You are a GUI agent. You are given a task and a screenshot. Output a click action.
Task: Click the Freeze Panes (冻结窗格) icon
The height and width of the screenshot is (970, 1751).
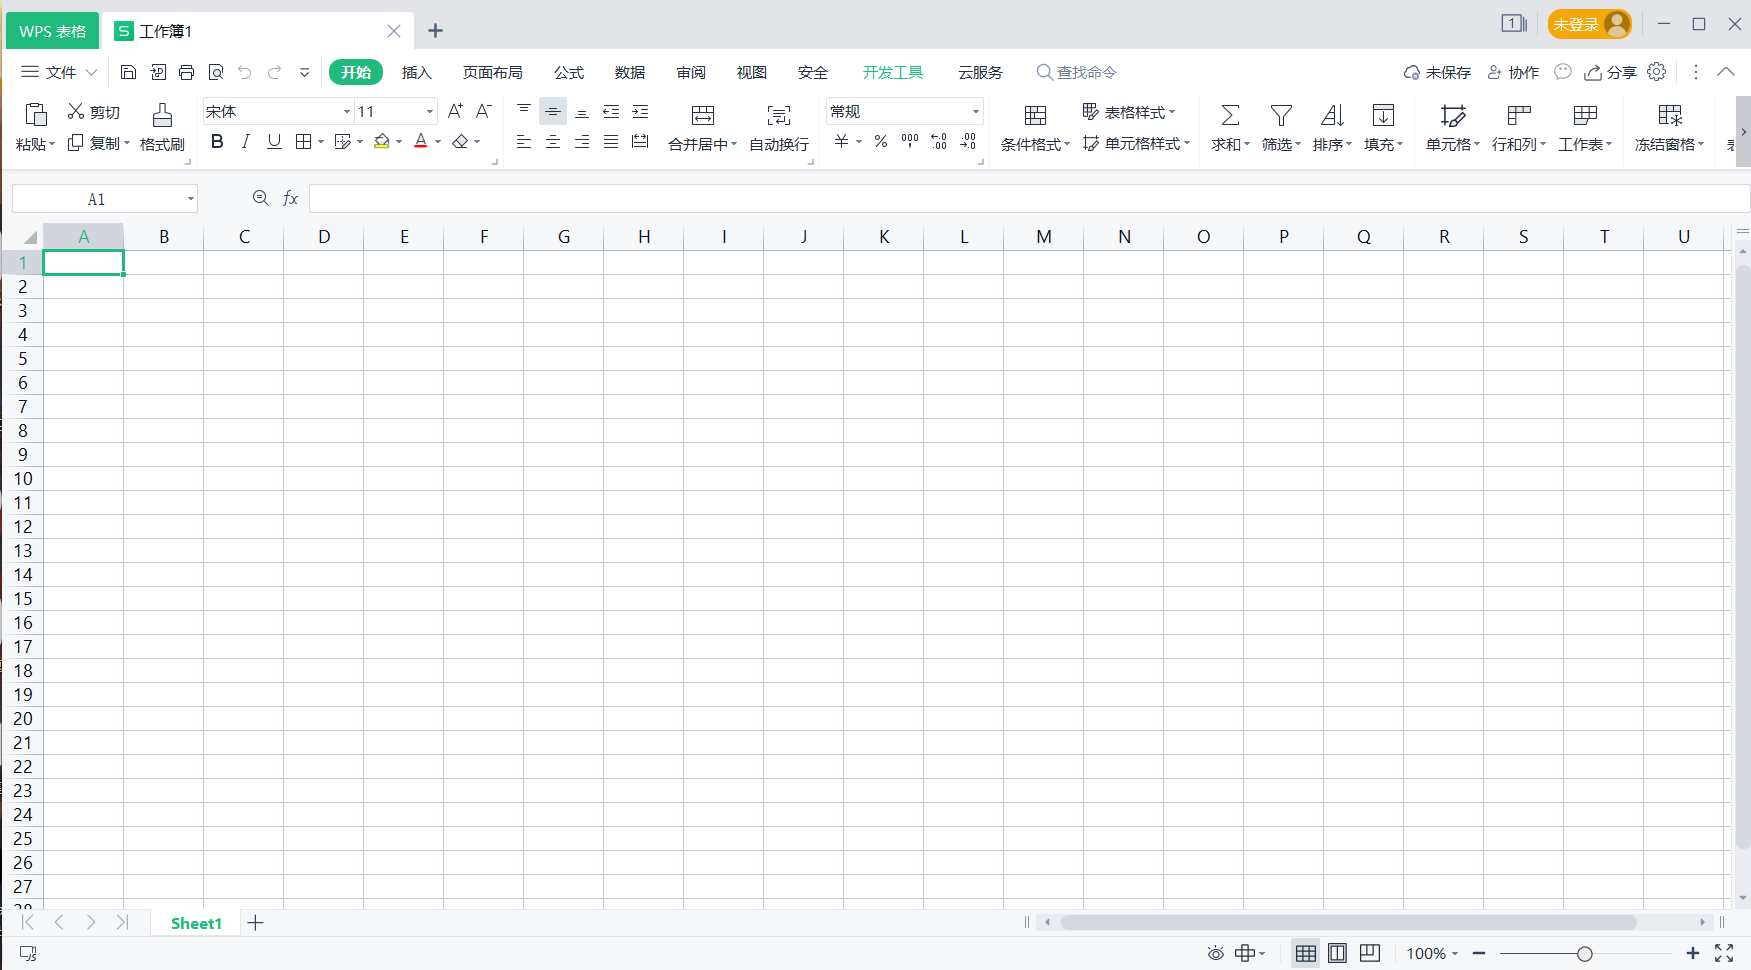point(1669,115)
